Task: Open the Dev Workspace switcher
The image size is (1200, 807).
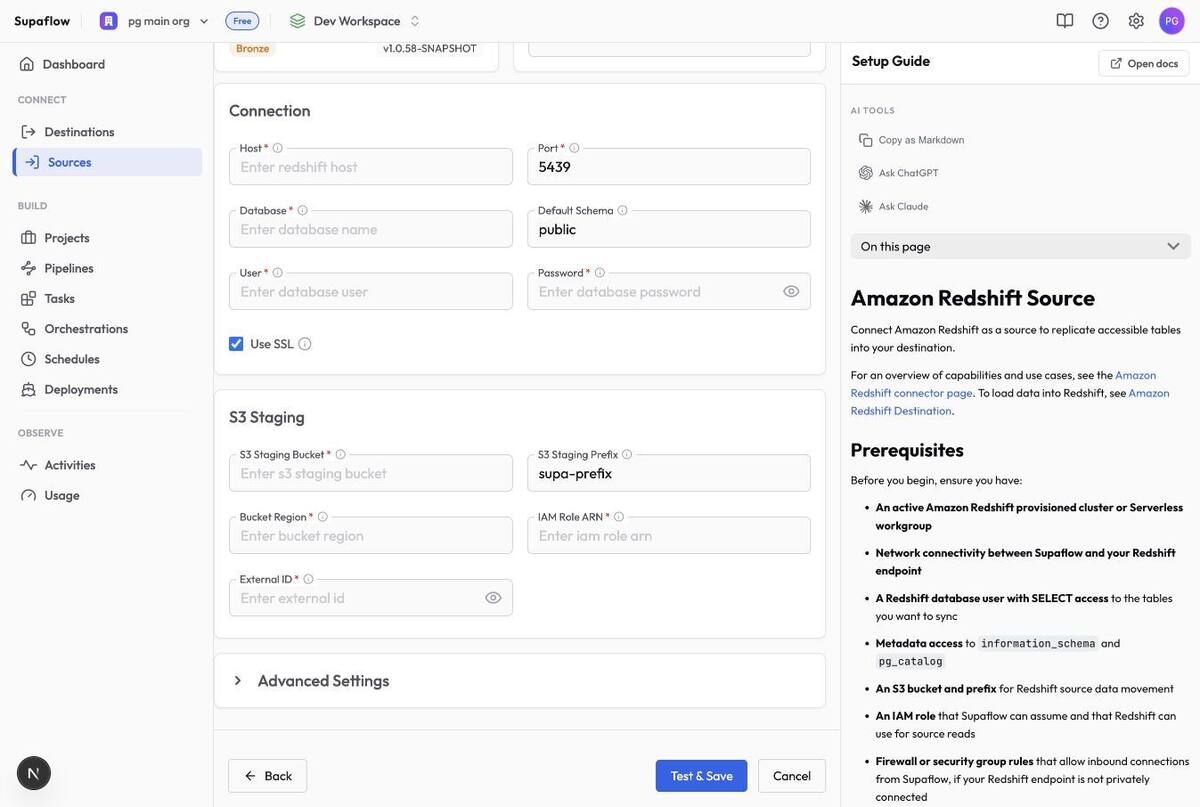Action: click(x=355, y=21)
